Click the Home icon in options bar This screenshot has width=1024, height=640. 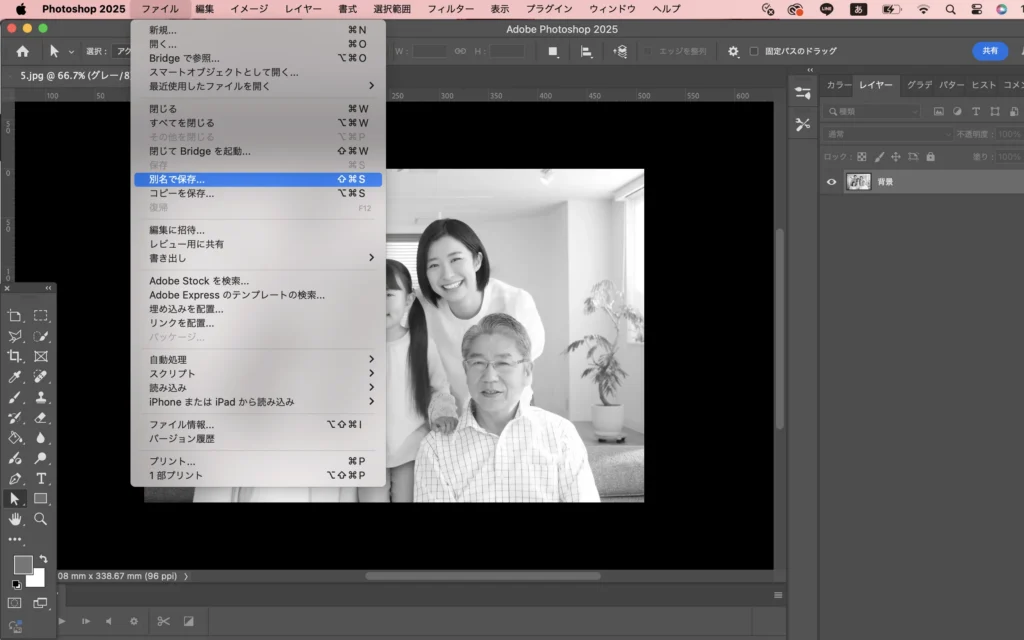tap(22, 51)
